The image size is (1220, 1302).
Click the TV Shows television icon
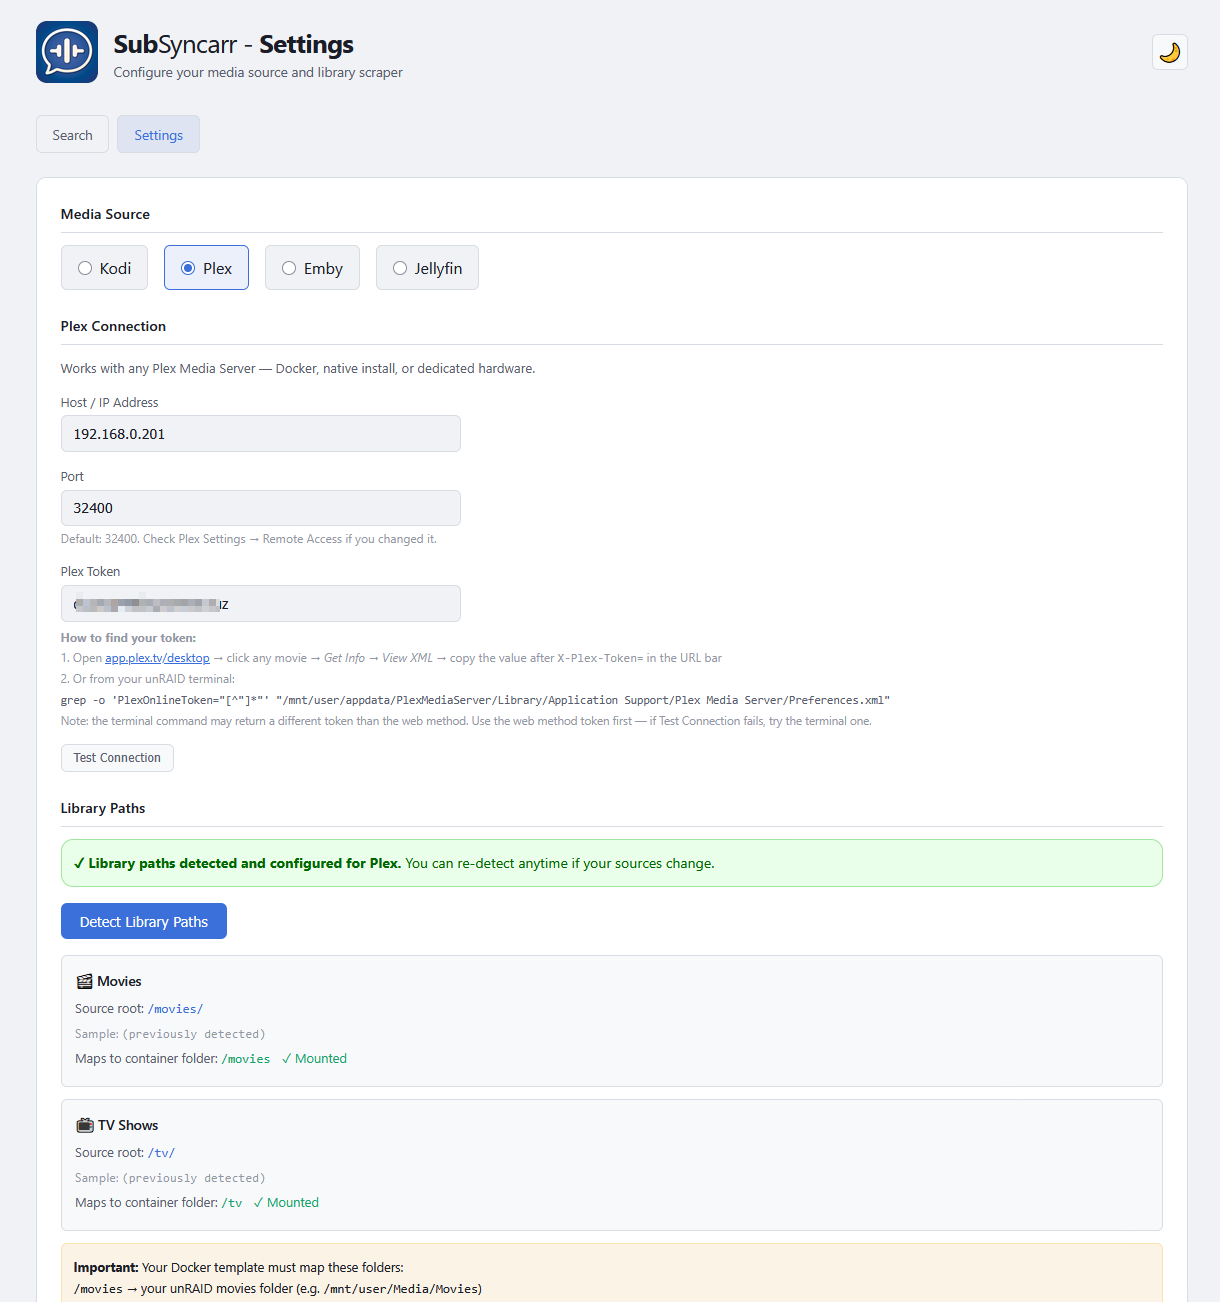tap(85, 1125)
